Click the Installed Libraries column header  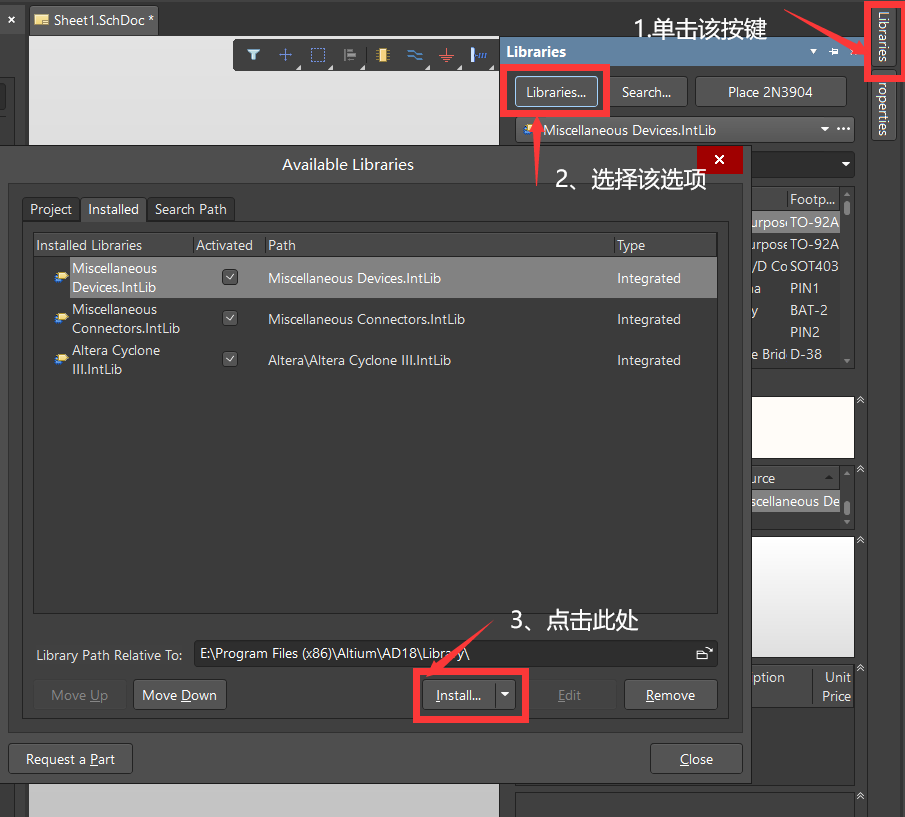tap(113, 245)
